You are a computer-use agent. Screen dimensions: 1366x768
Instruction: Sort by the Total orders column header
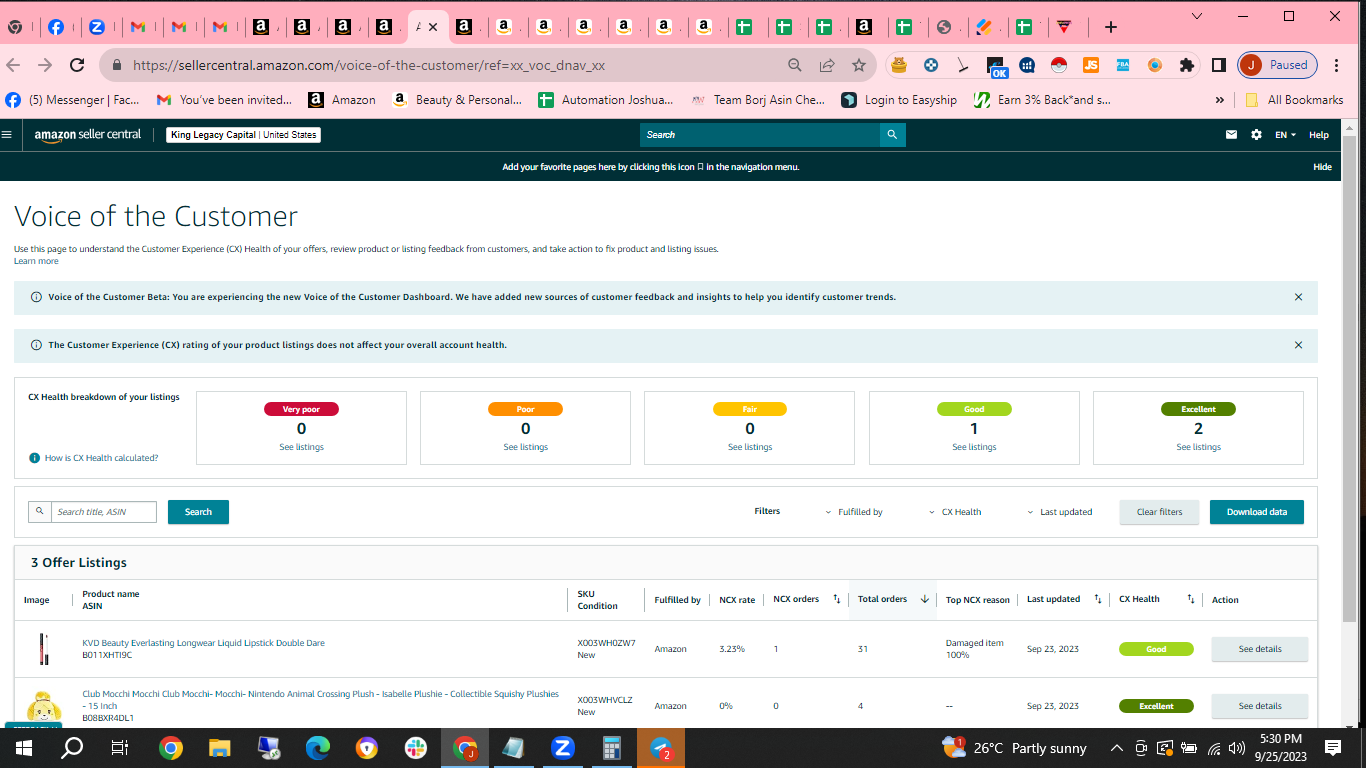click(893, 600)
